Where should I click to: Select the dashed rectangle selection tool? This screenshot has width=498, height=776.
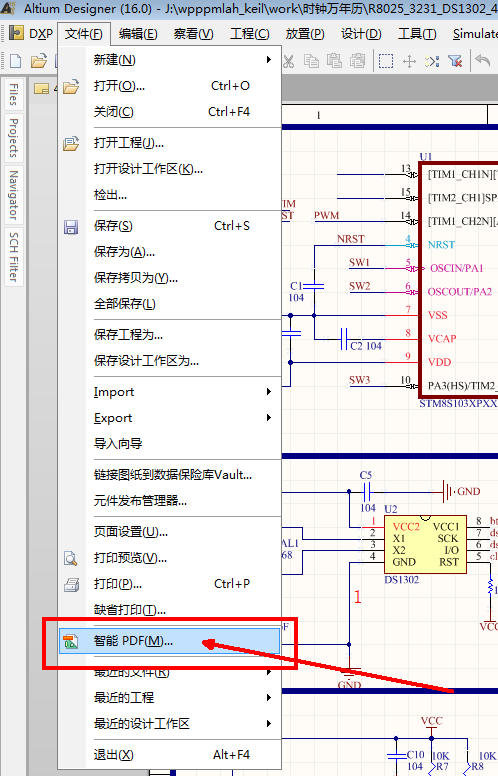coord(386,61)
